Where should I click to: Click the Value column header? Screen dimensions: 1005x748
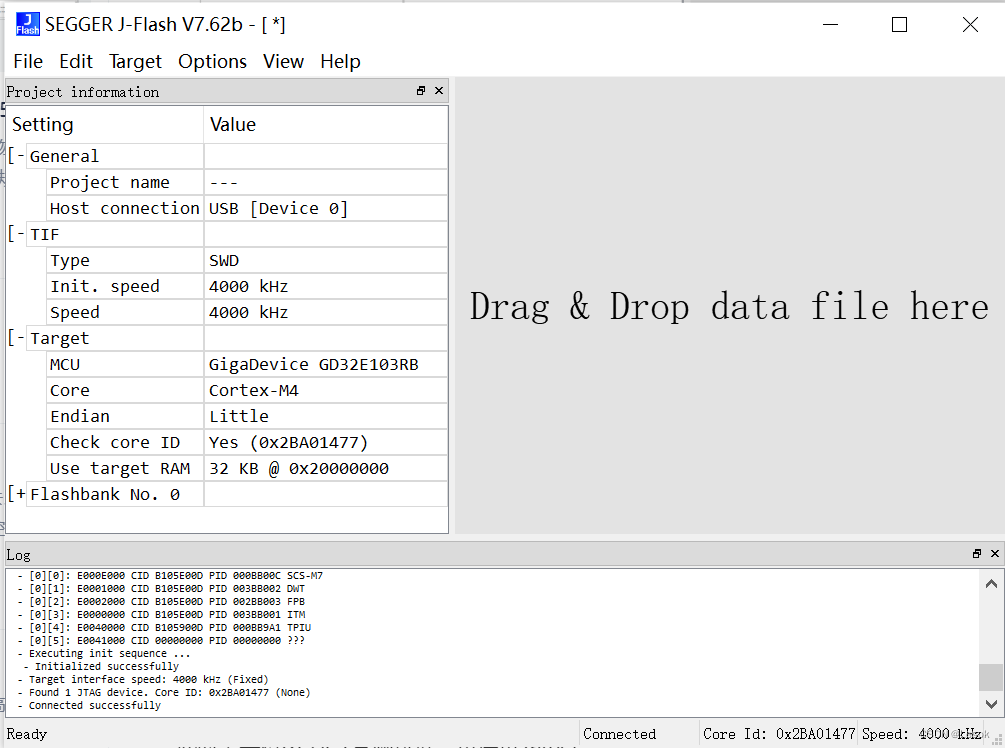[x=326, y=124]
